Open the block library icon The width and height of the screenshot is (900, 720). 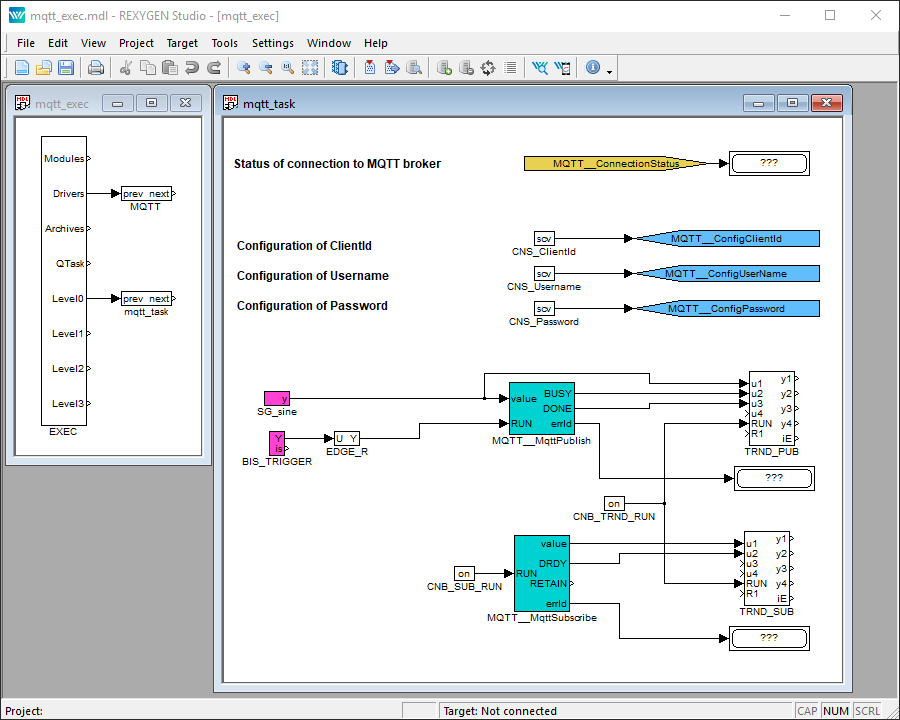point(340,68)
